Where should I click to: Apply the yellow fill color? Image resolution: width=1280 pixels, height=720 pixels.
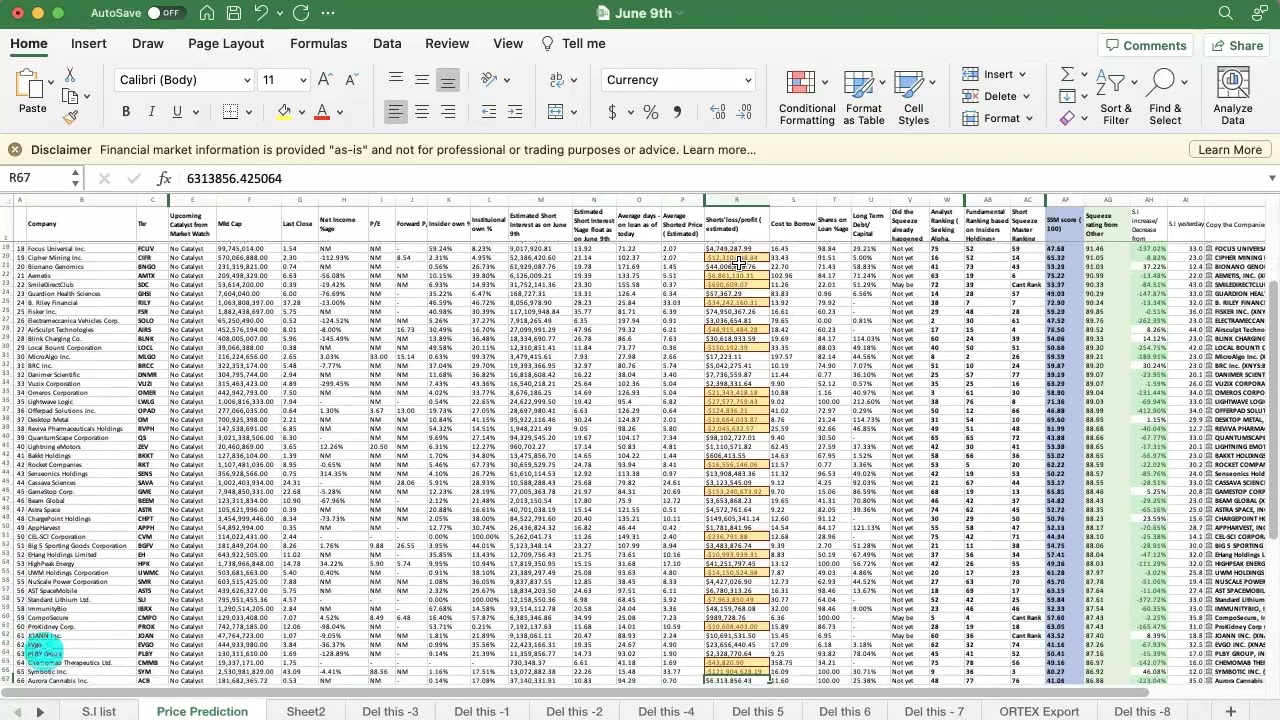pos(284,112)
